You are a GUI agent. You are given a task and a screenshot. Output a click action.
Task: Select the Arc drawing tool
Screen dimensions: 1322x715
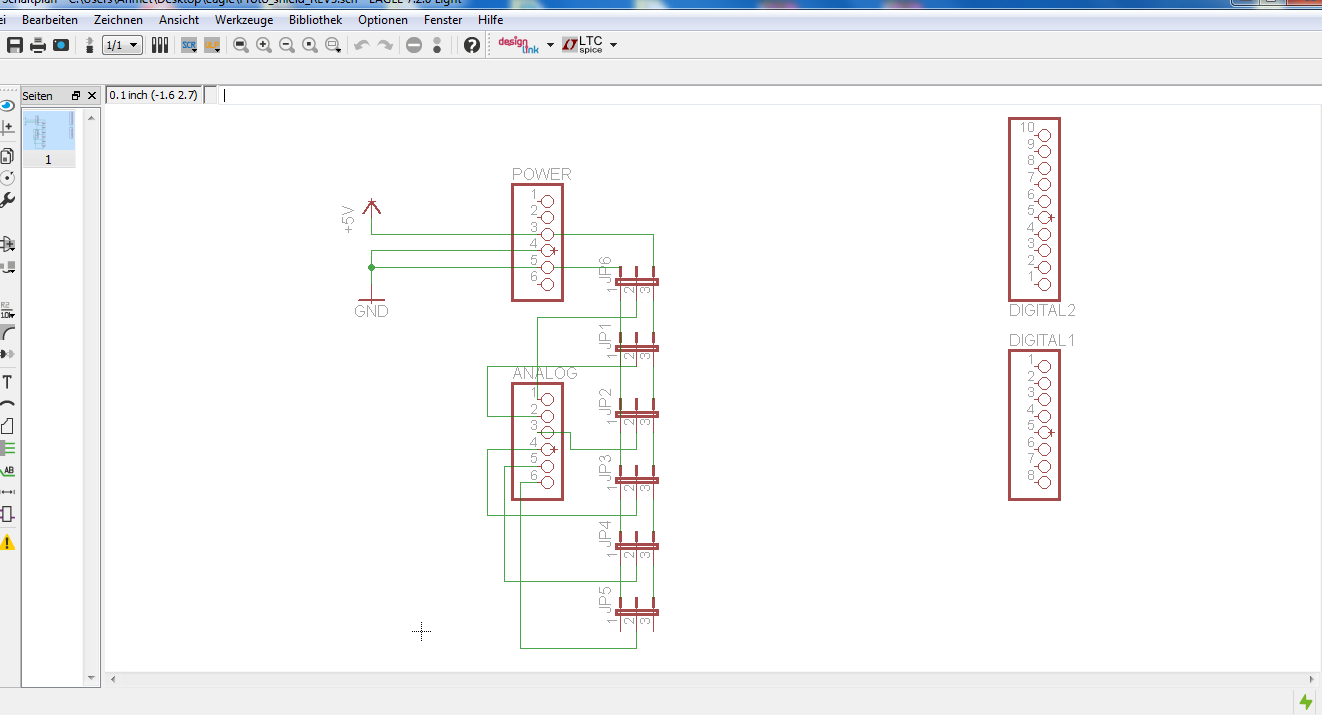tap(8, 404)
